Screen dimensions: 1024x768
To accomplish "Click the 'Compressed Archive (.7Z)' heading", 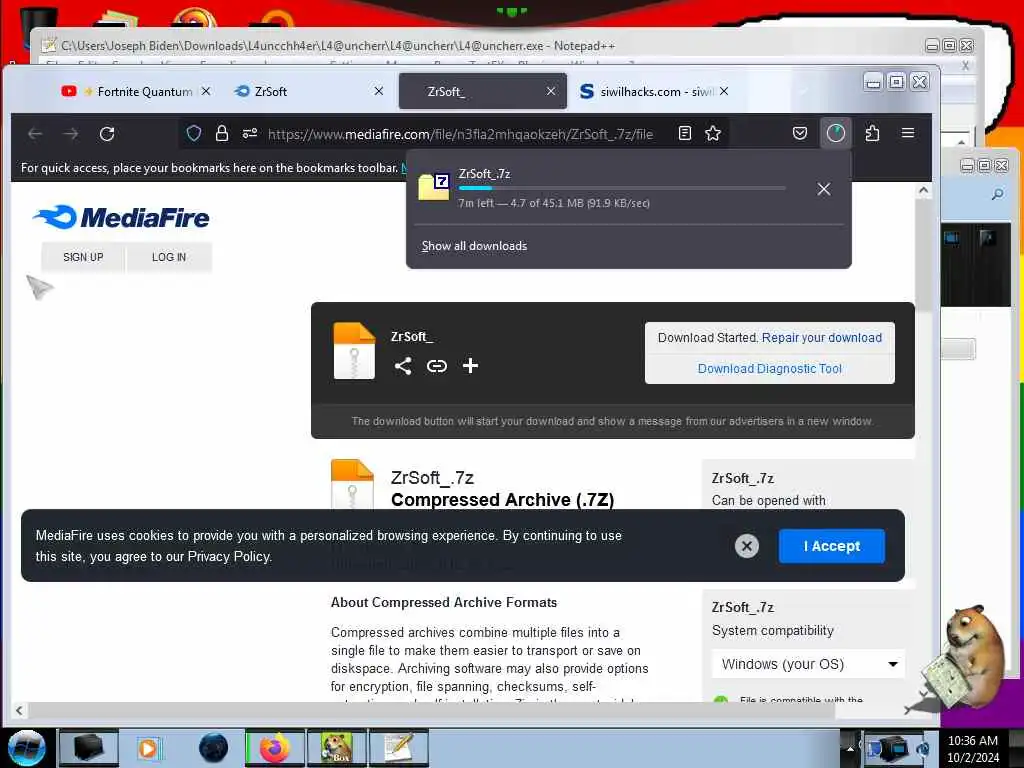I will (502, 500).
